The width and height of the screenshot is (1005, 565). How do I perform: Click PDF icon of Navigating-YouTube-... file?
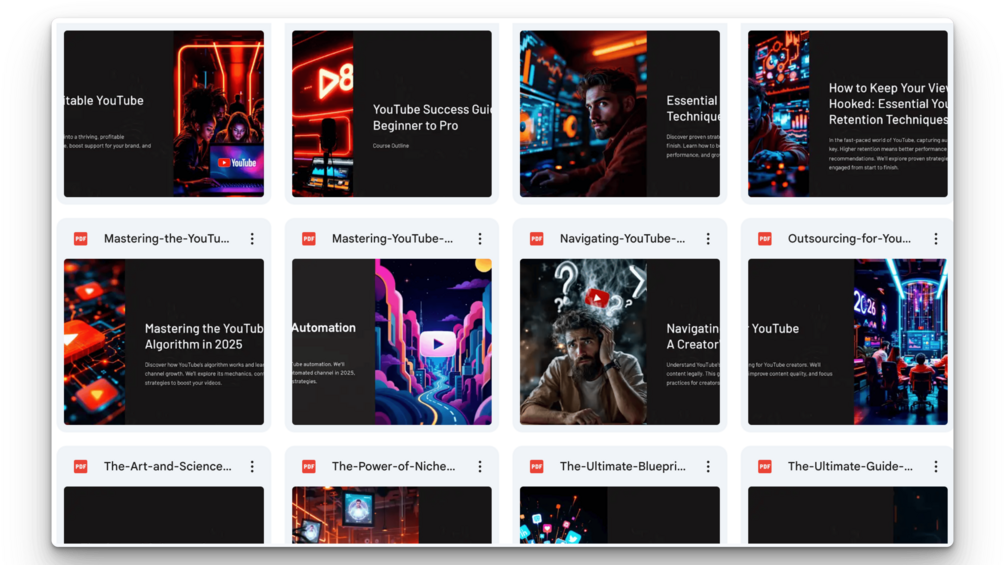tap(537, 238)
